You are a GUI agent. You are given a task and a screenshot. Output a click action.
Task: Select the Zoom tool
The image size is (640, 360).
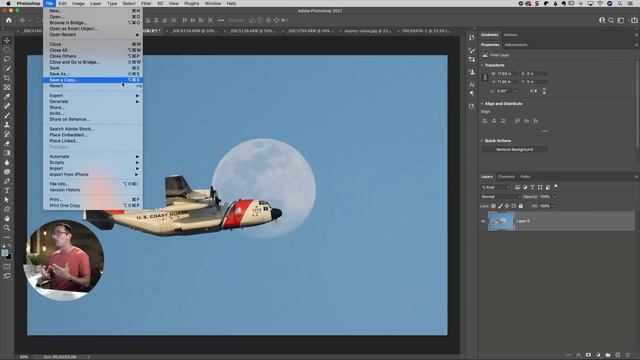coord(7,228)
